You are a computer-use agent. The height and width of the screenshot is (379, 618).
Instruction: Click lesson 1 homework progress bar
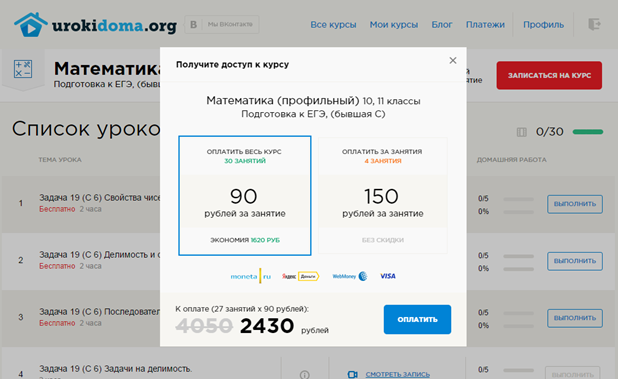pos(518,200)
